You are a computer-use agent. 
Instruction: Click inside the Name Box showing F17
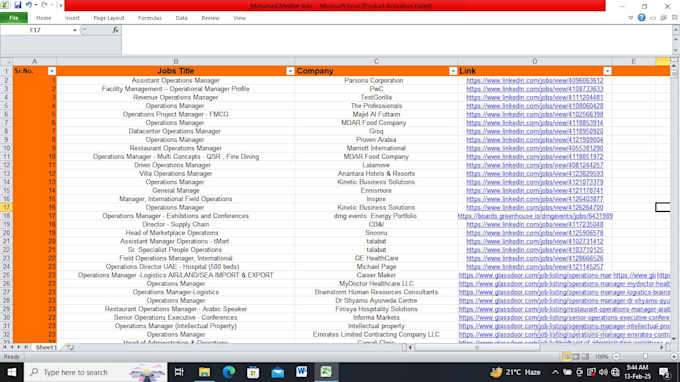click(x=36, y=30)
